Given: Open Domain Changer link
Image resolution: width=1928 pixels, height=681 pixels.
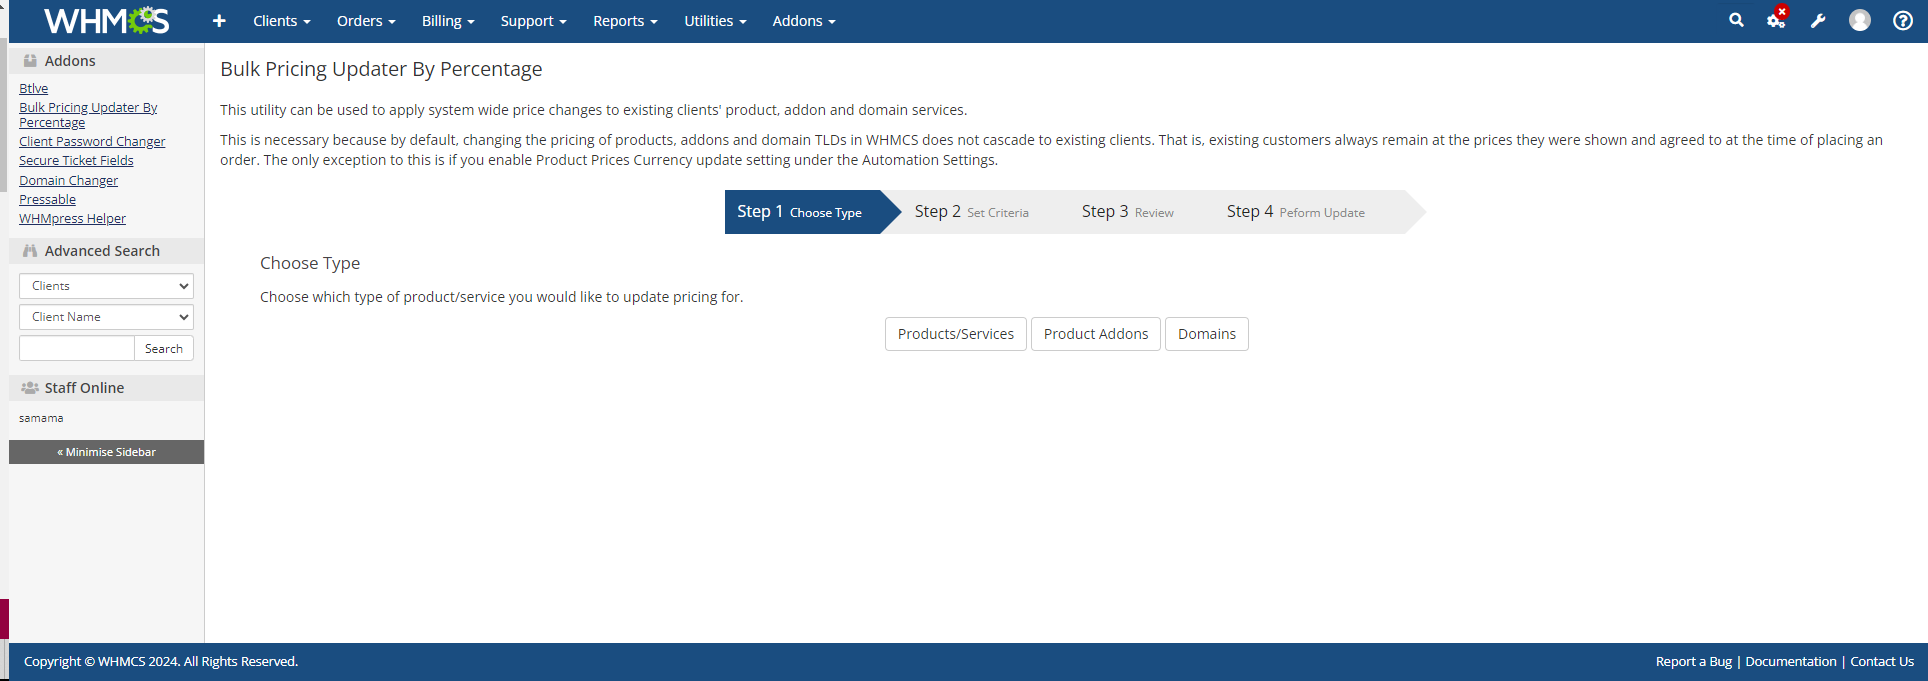Looking at the screenshot, I should point(68,181).
